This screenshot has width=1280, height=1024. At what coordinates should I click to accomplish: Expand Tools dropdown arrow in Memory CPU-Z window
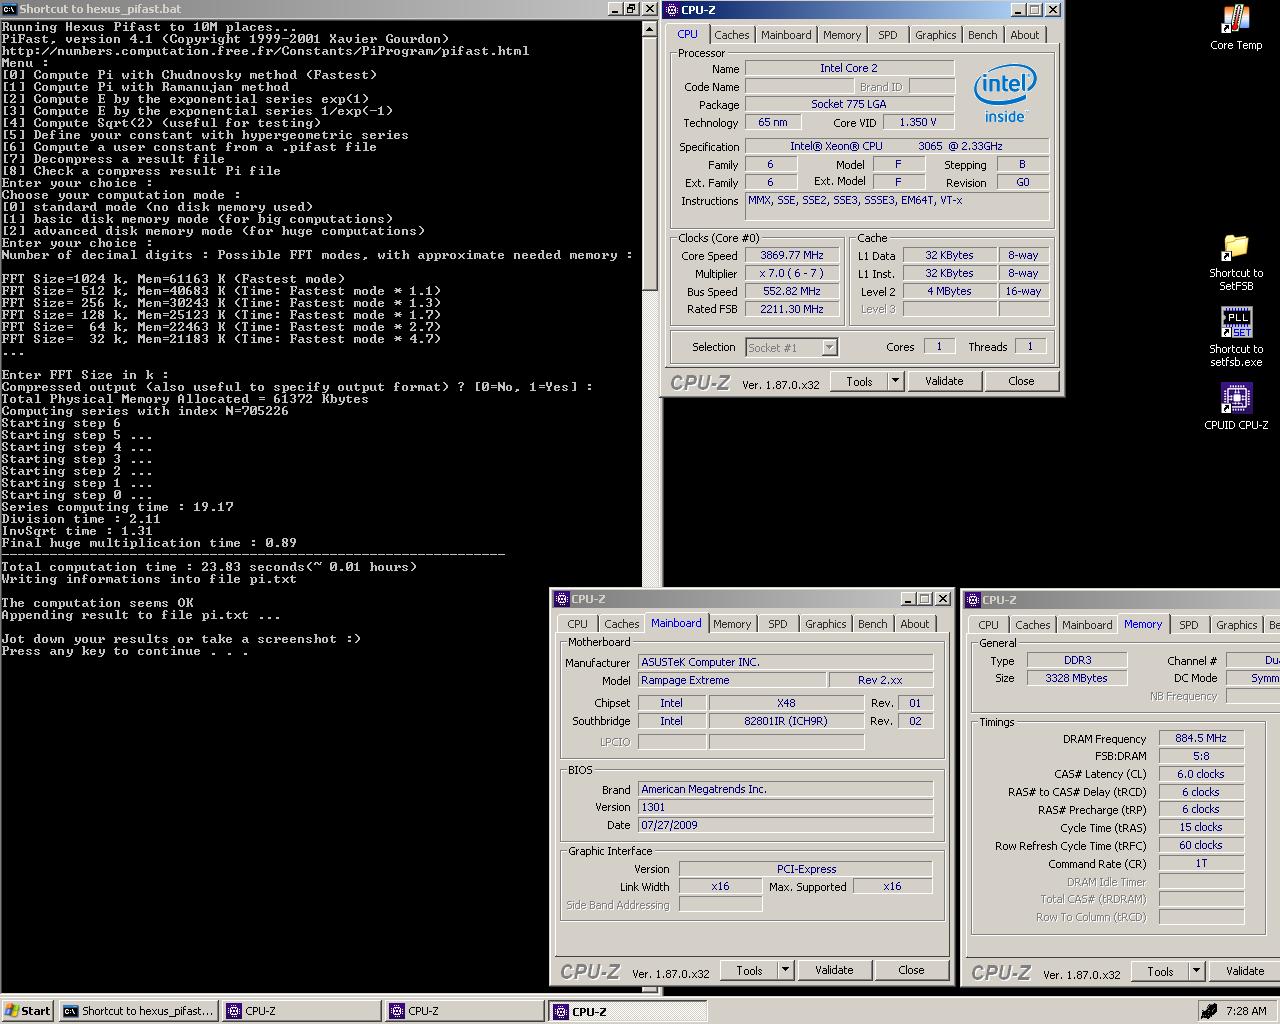(x=1196, y=971)
